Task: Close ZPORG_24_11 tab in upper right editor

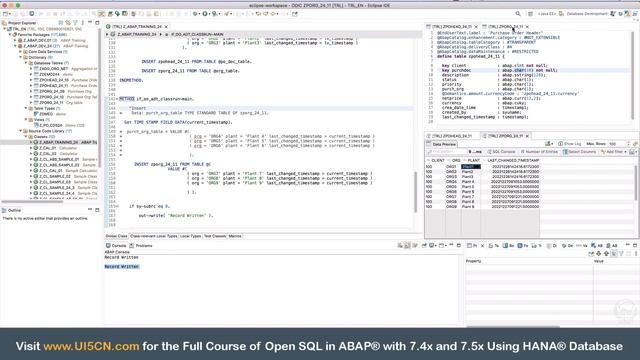Action: [527, 27]
